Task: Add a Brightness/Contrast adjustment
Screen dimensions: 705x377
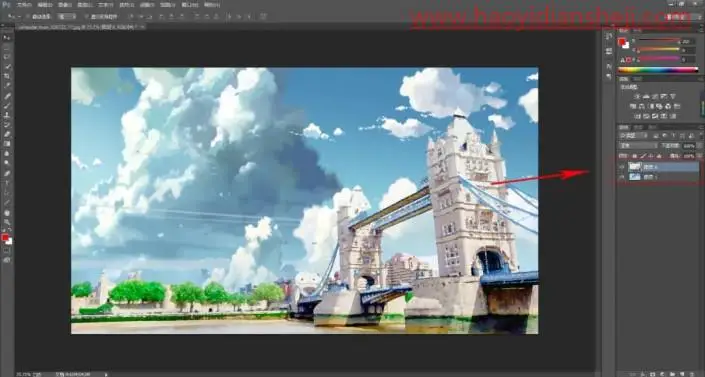Action: (637, 96)
